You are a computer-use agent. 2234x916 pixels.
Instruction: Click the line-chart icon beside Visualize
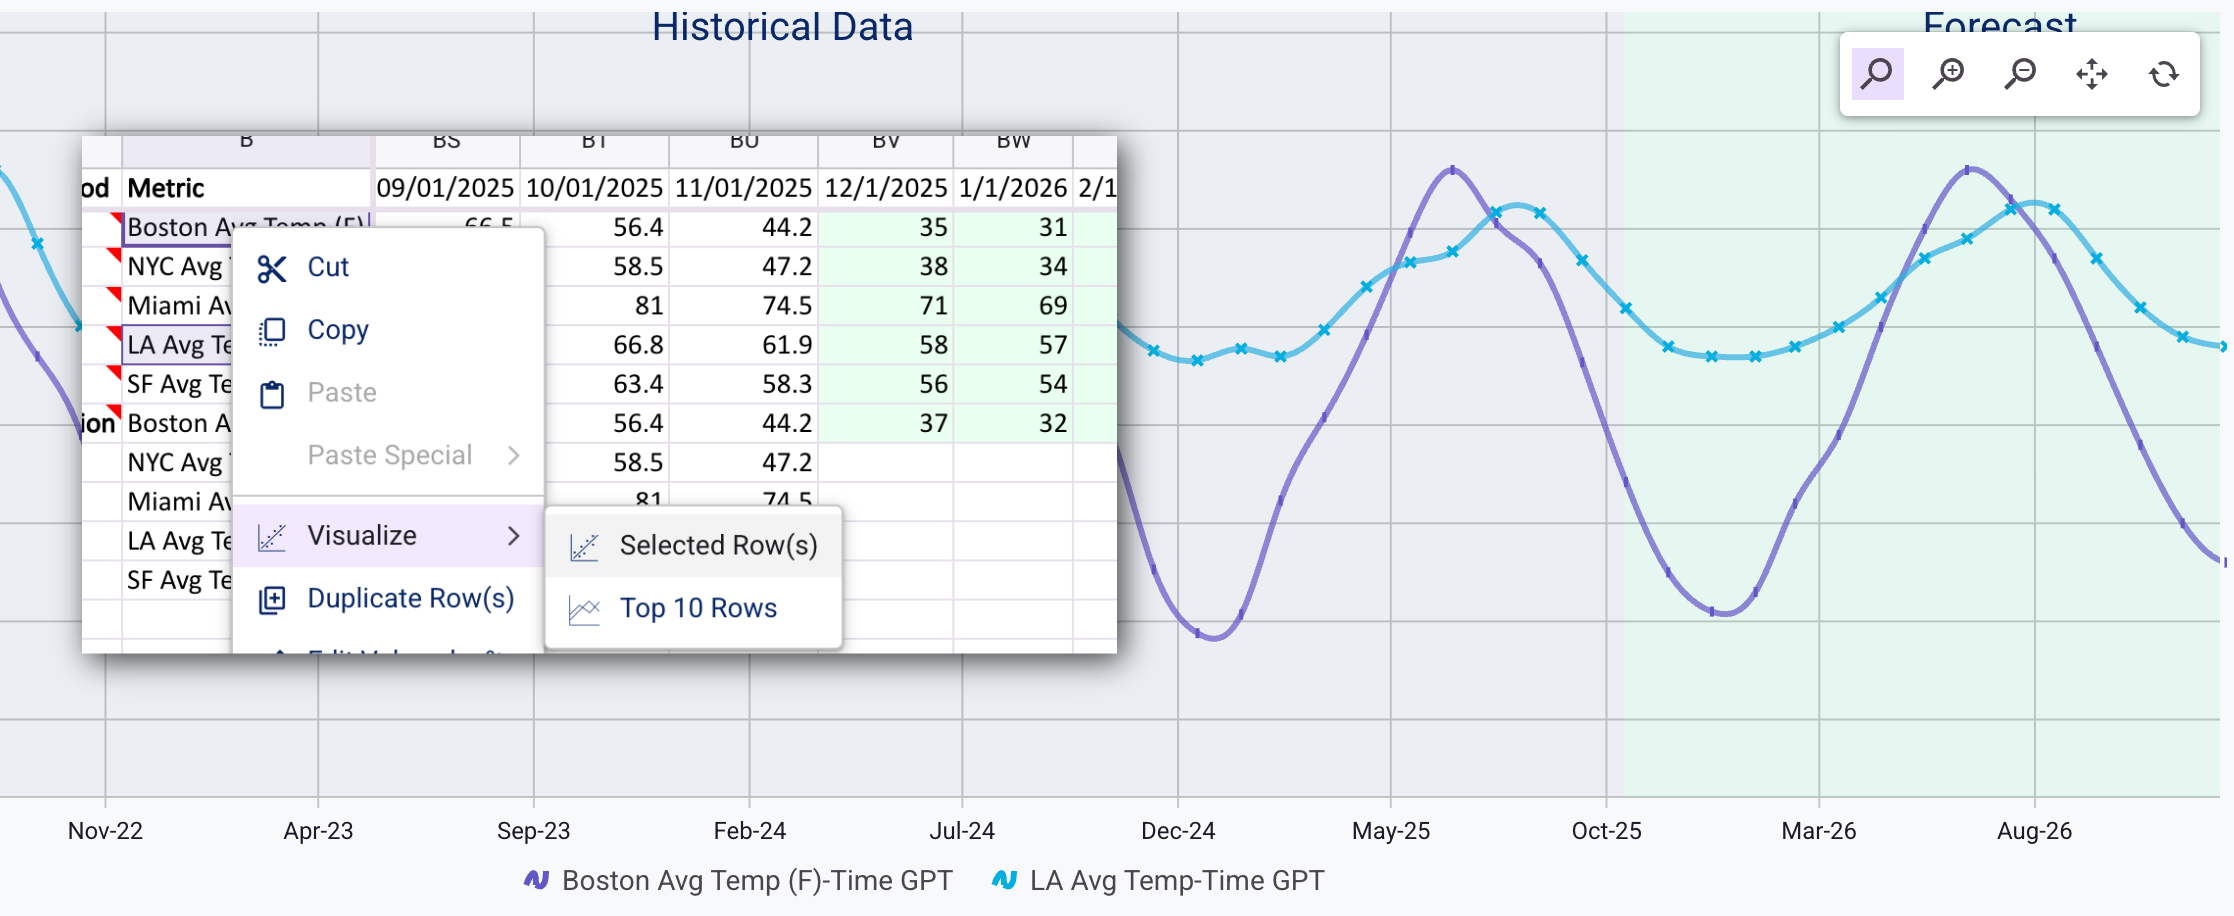[269, 536]
